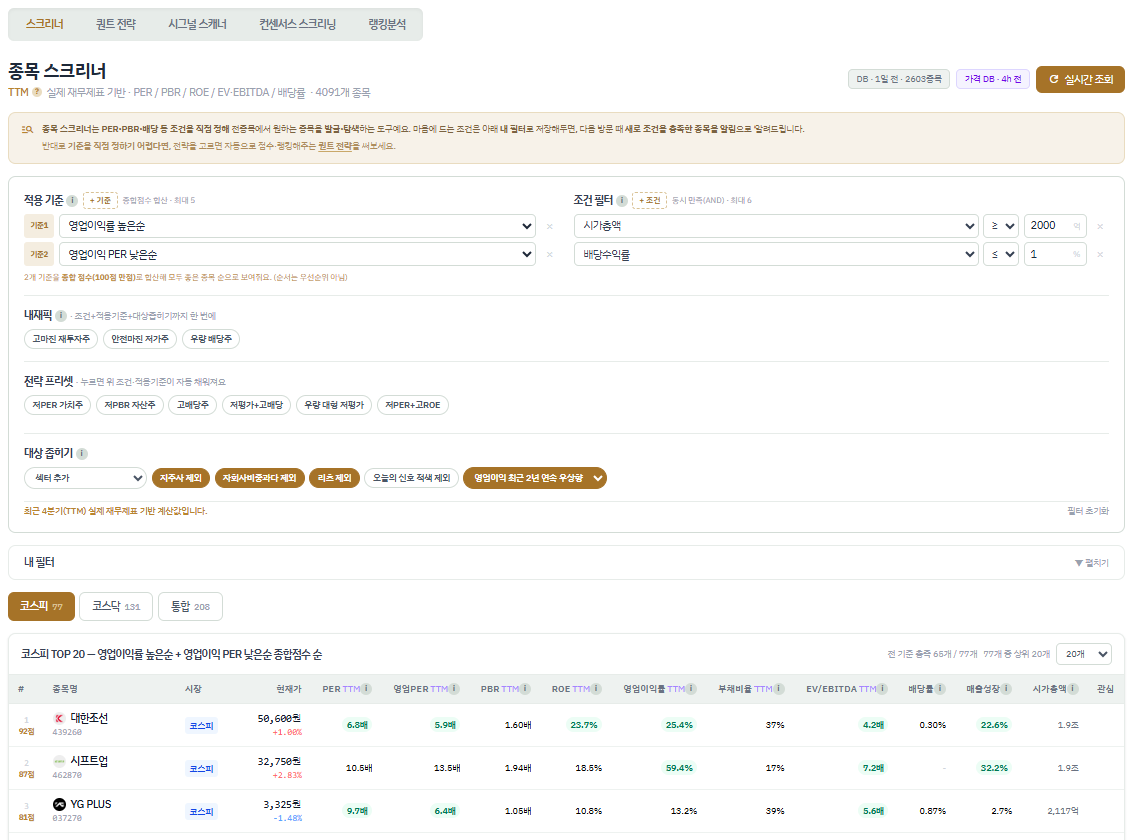This screenshot has height=840, width=1128.
Task: Toggle the 리츠 제외 filter chip
Action: [335, 478]
